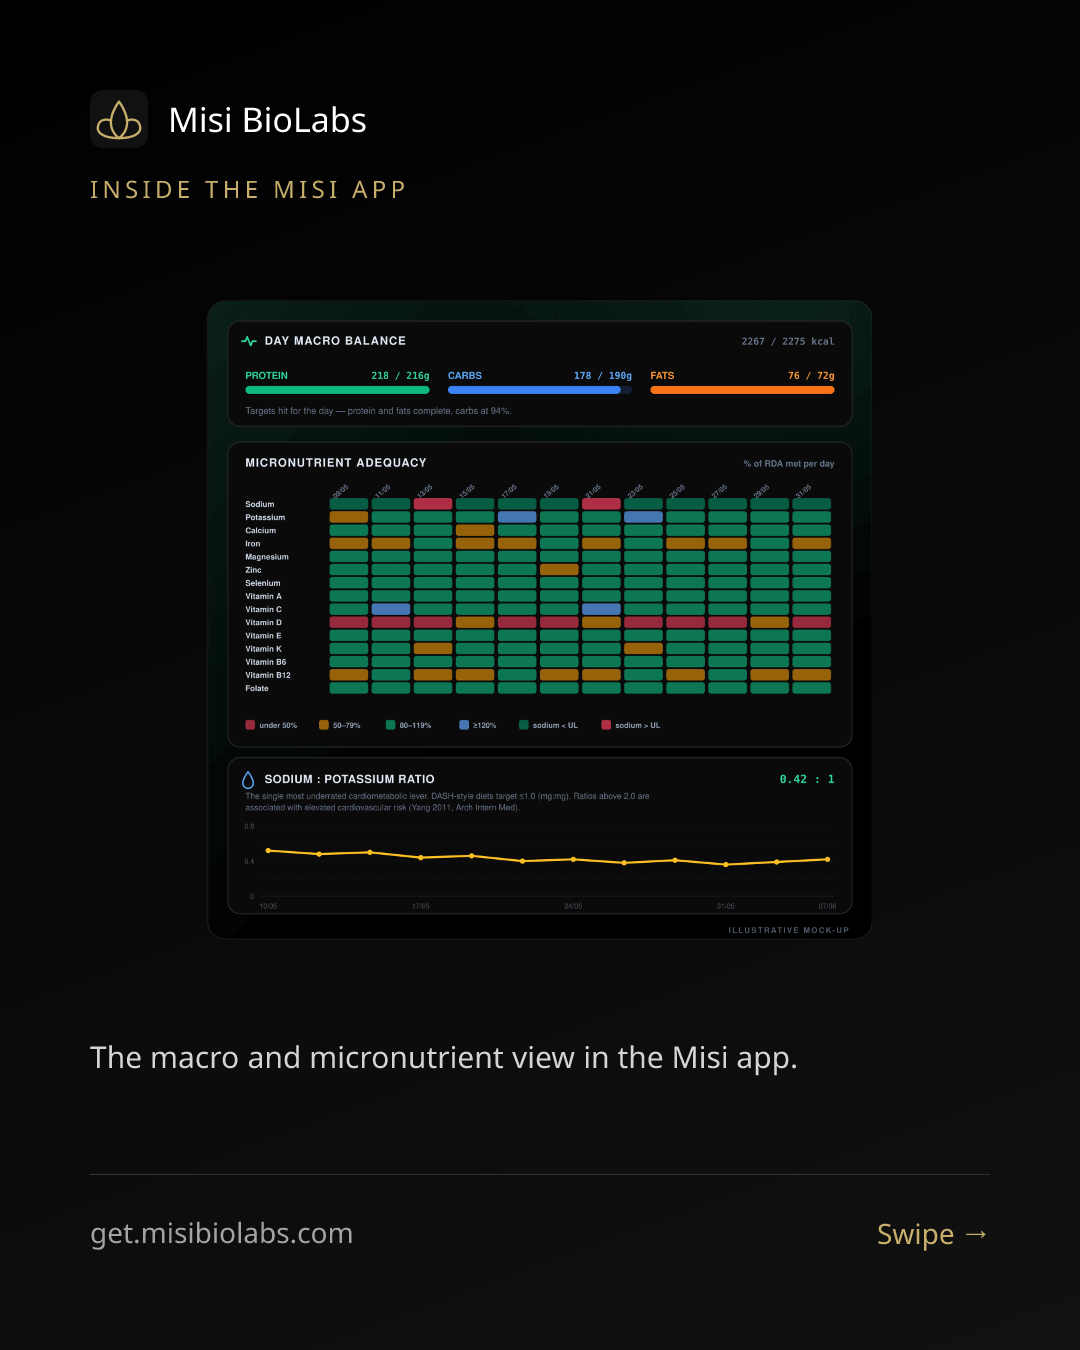Click the blue Potassium cell for 17/05

click(517, 517)
